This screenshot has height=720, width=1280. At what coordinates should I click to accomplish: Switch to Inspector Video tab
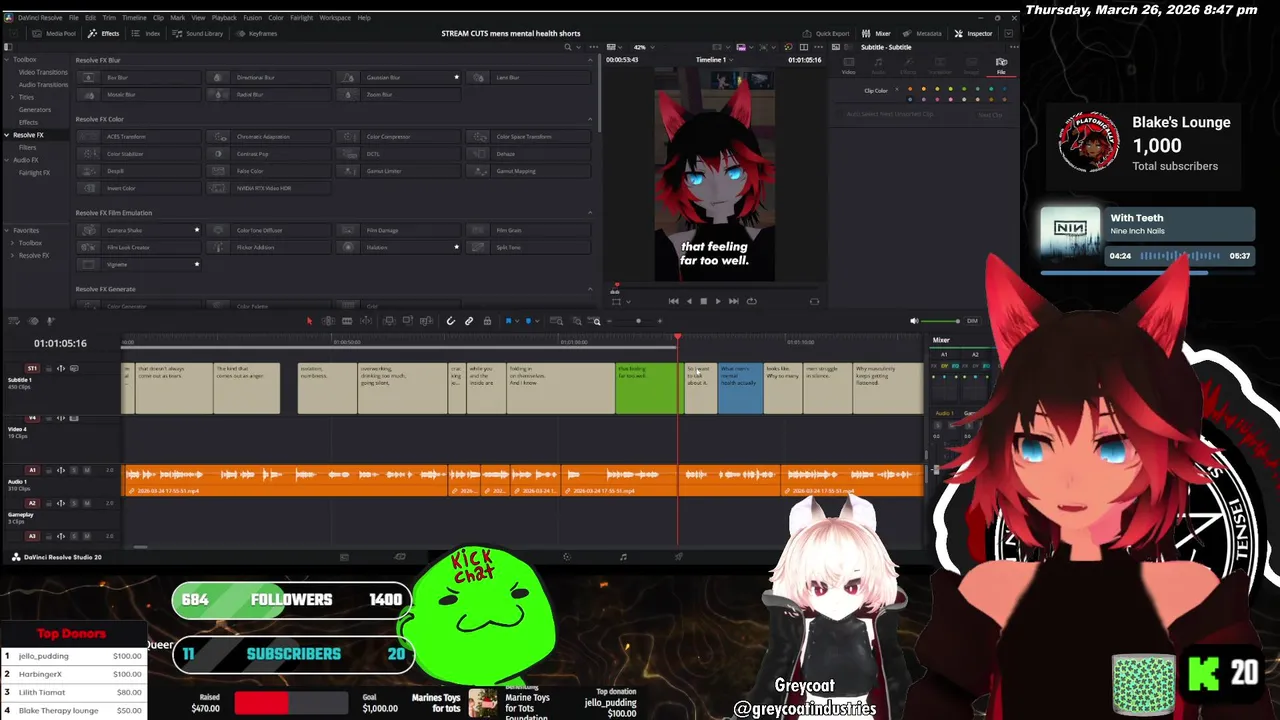(x=848, y=65)
